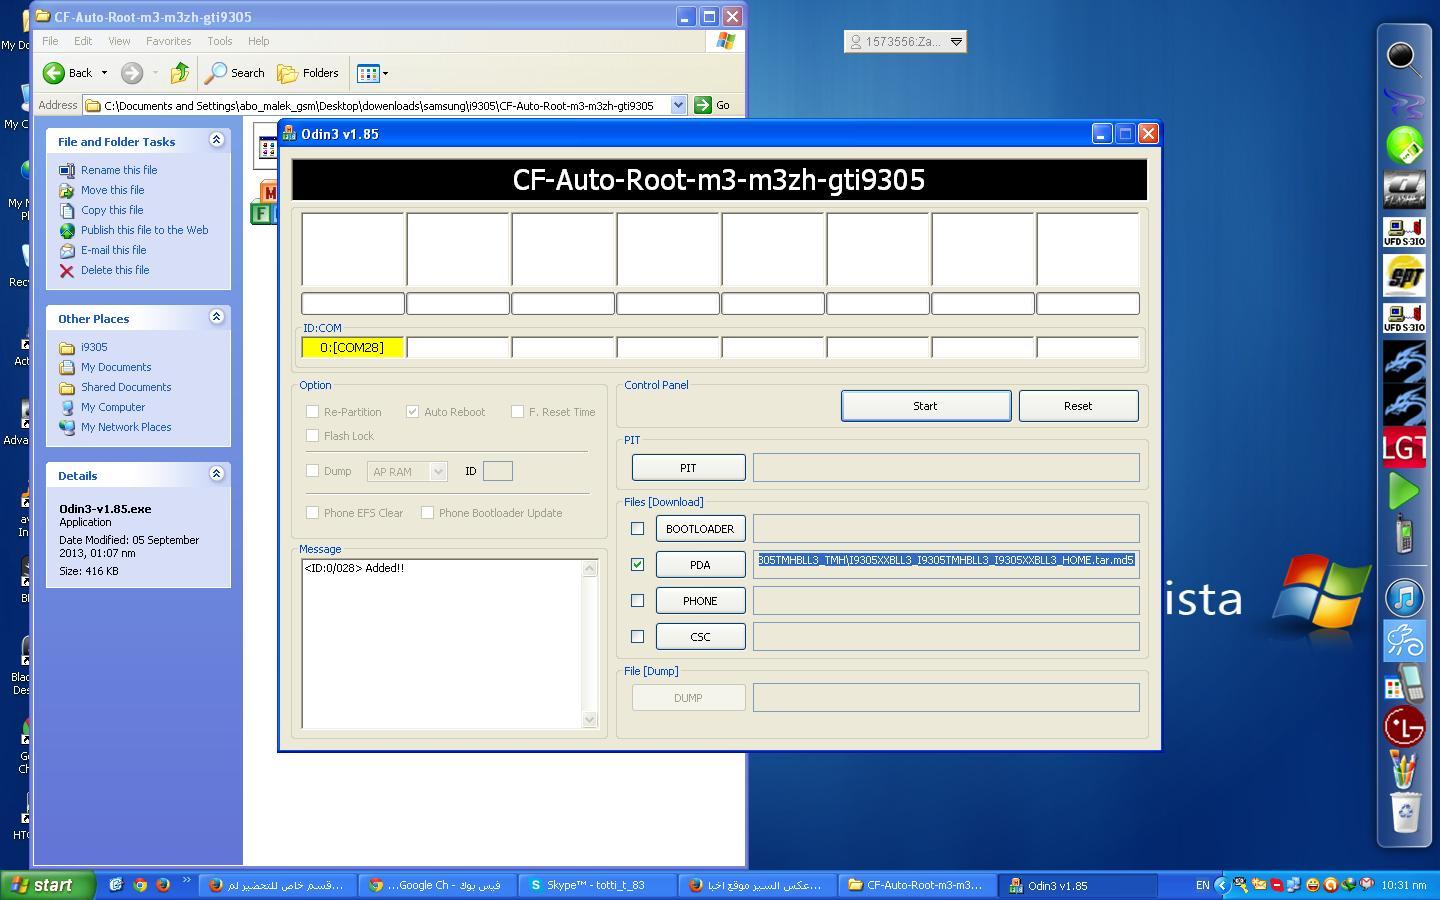The width and height of the screenshot is (1440, 900).
Task: Click the green play arrow dock icon
Action: pos(1404,491)
